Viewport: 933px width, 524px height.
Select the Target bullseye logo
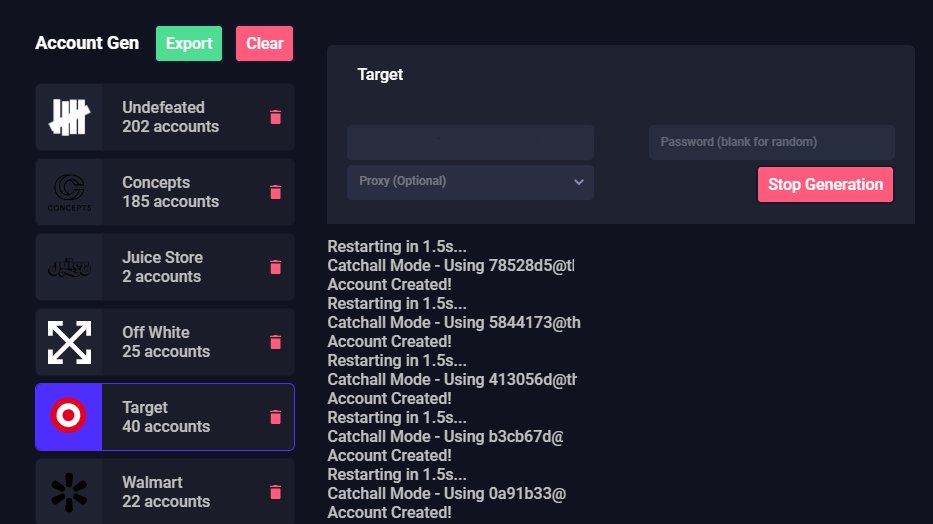coord(68,415)
